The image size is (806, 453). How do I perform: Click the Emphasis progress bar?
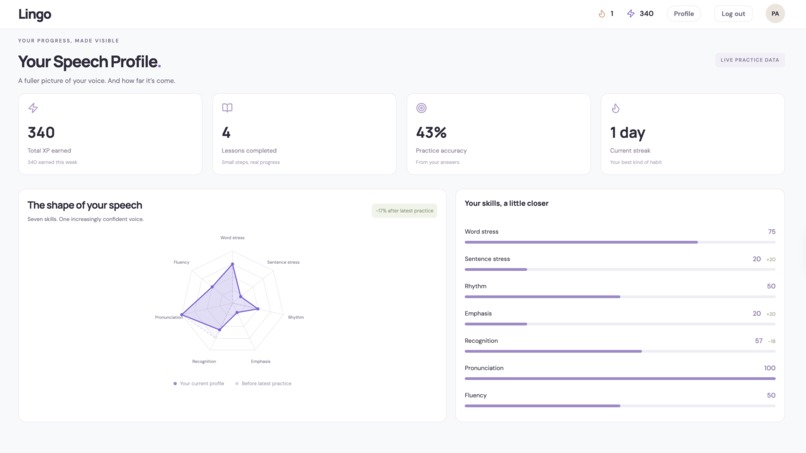[x=620, y=324]
